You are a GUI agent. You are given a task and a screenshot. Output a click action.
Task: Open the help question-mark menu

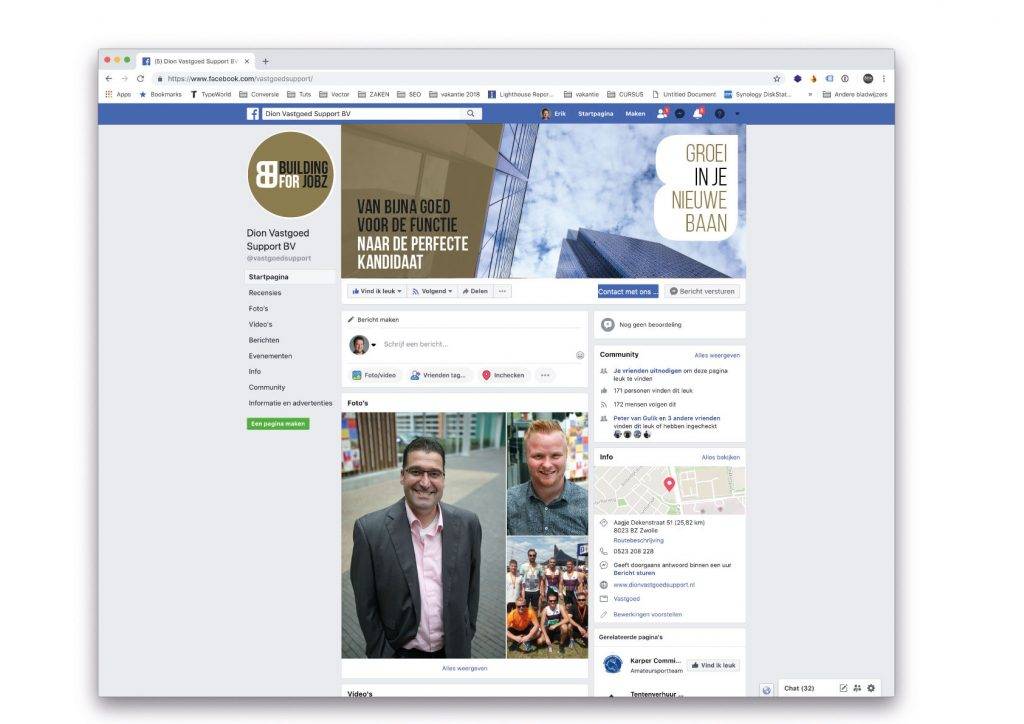pos(720,114)
